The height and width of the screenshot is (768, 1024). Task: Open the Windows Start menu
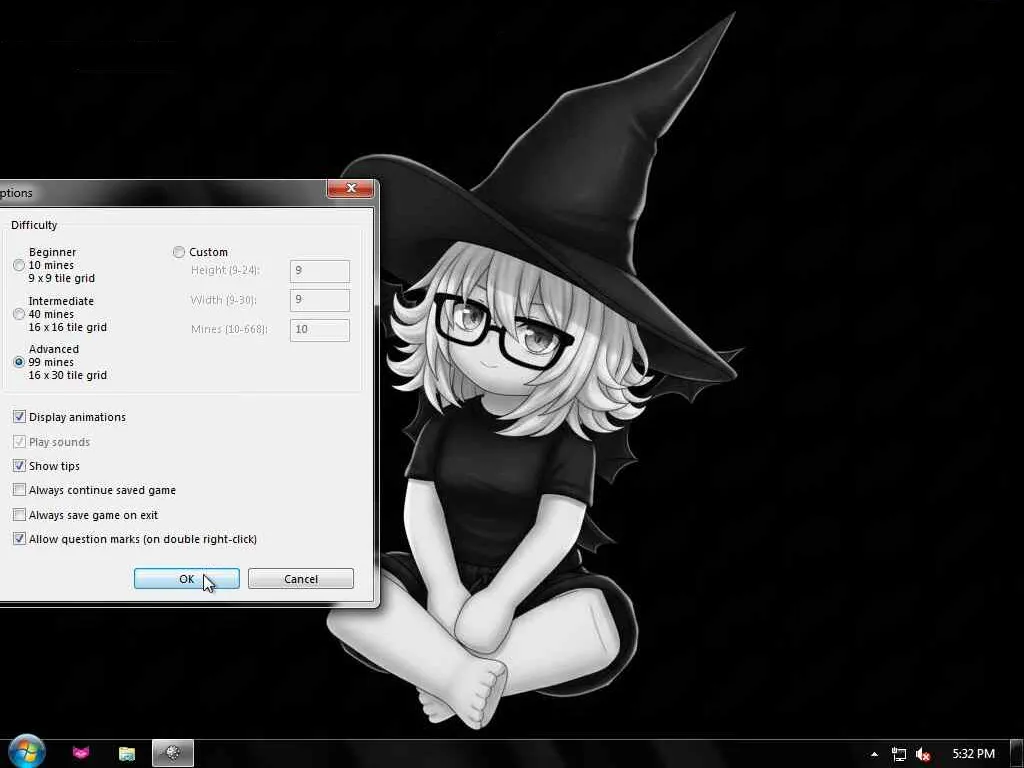(27, 752)
